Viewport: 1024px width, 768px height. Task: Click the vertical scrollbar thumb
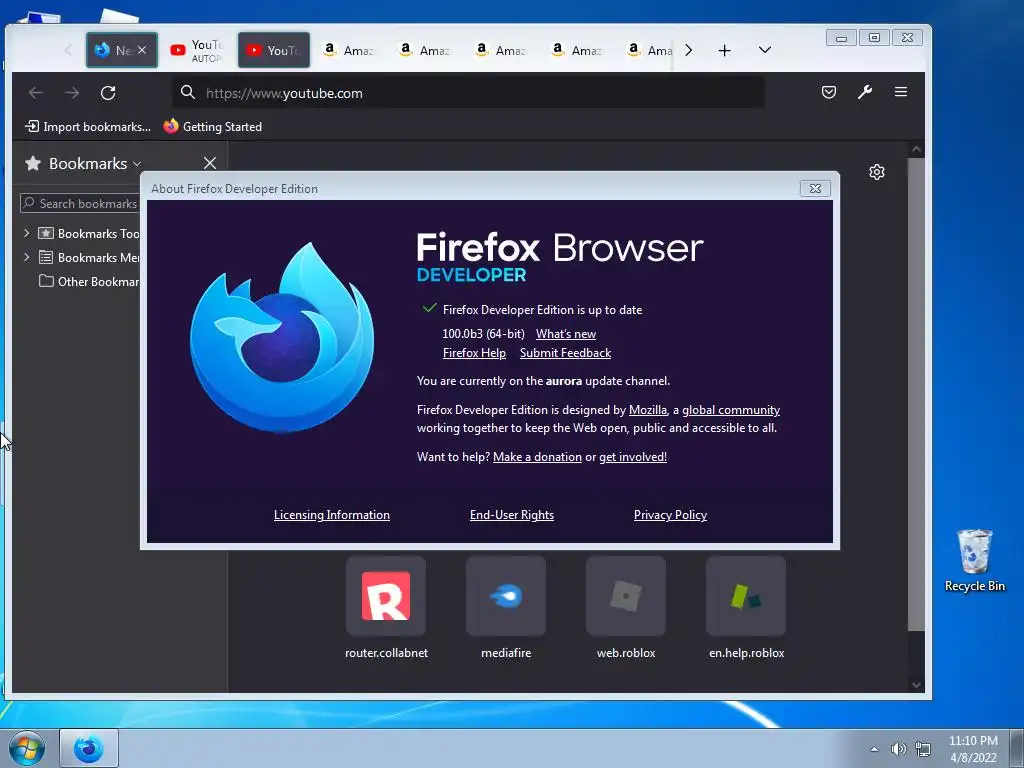click(916, 394)
